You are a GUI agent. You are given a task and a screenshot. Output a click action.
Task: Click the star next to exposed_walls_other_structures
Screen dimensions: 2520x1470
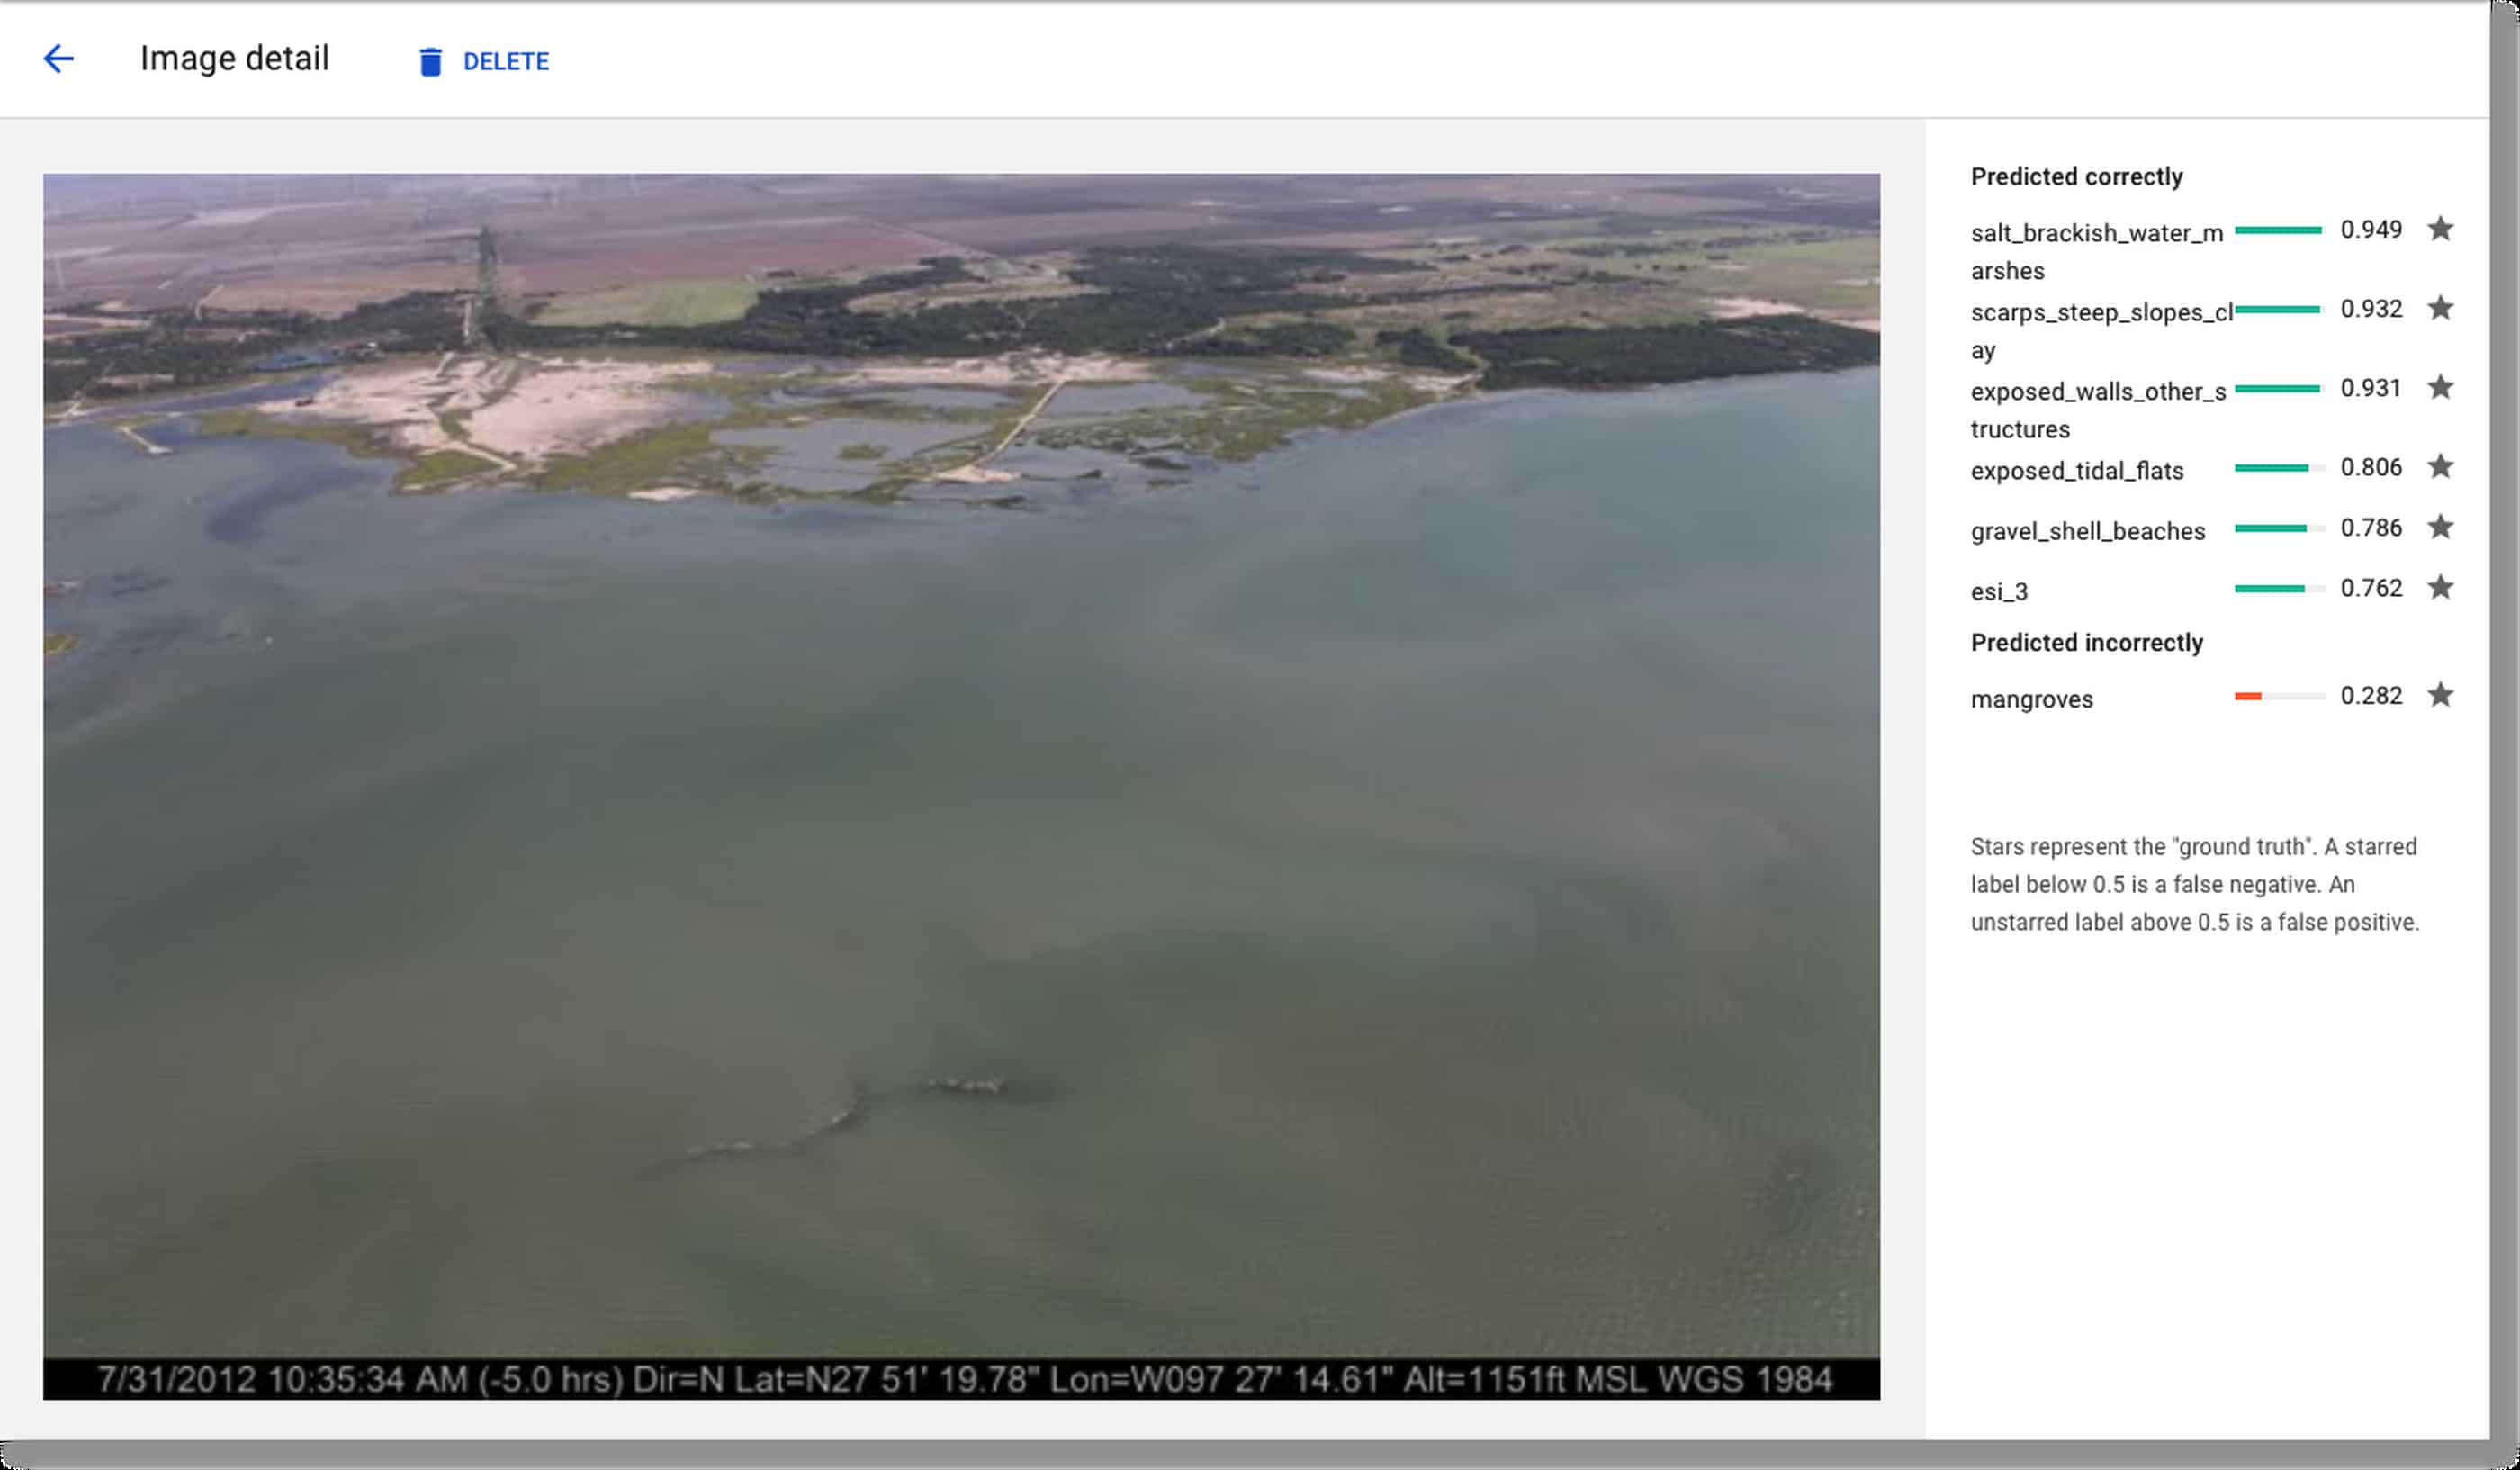pyautogui.click(x=2440, y=387)
